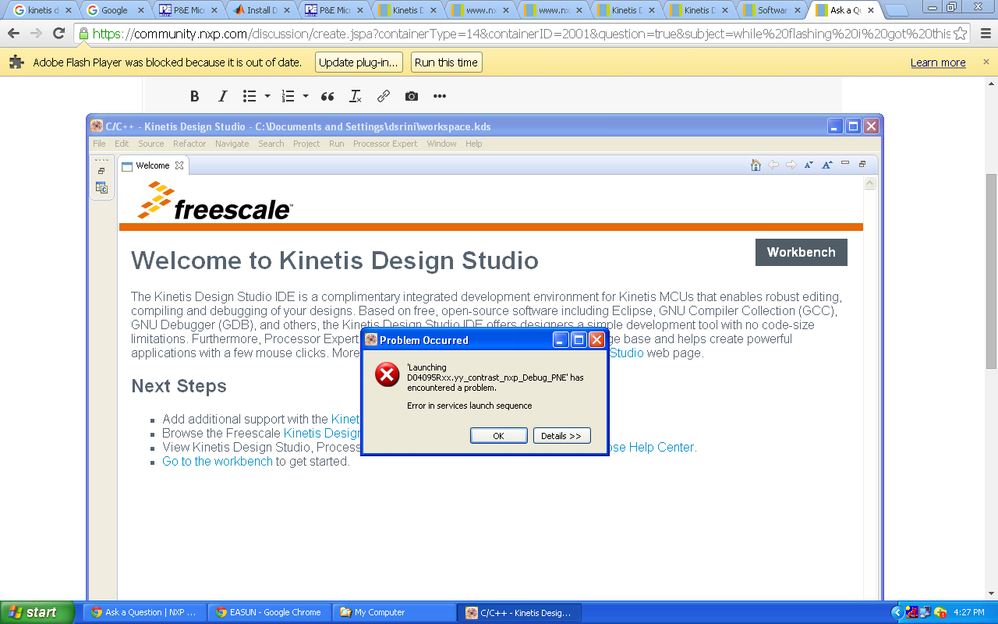Viewport: 998px width, 624px height.
Task: Click restore icon in left trim bar
Action: coord(101,171)
